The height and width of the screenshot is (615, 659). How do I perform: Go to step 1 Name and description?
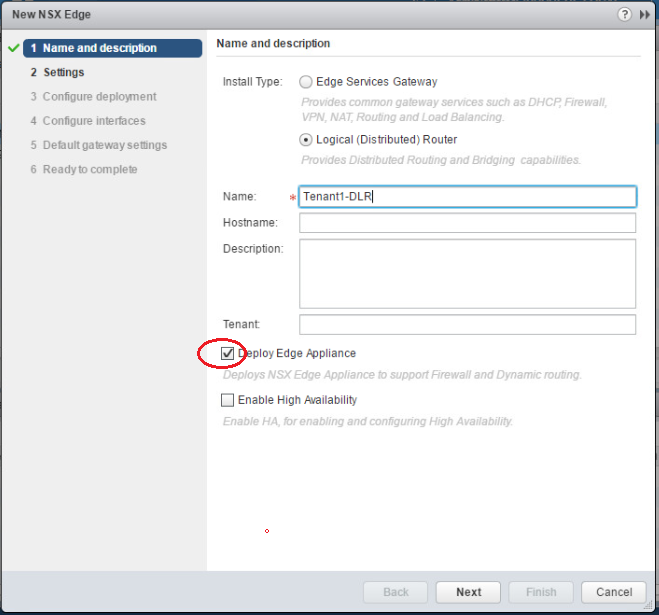[113, 48]
